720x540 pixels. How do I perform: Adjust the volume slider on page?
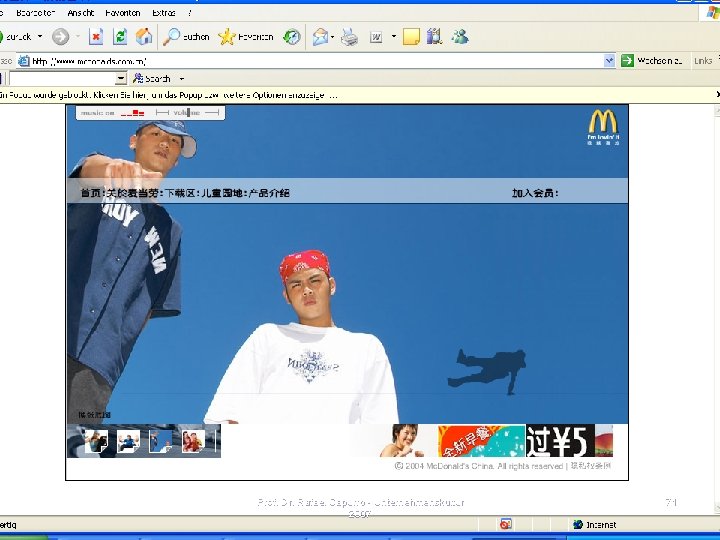click(x=188, y=112)
